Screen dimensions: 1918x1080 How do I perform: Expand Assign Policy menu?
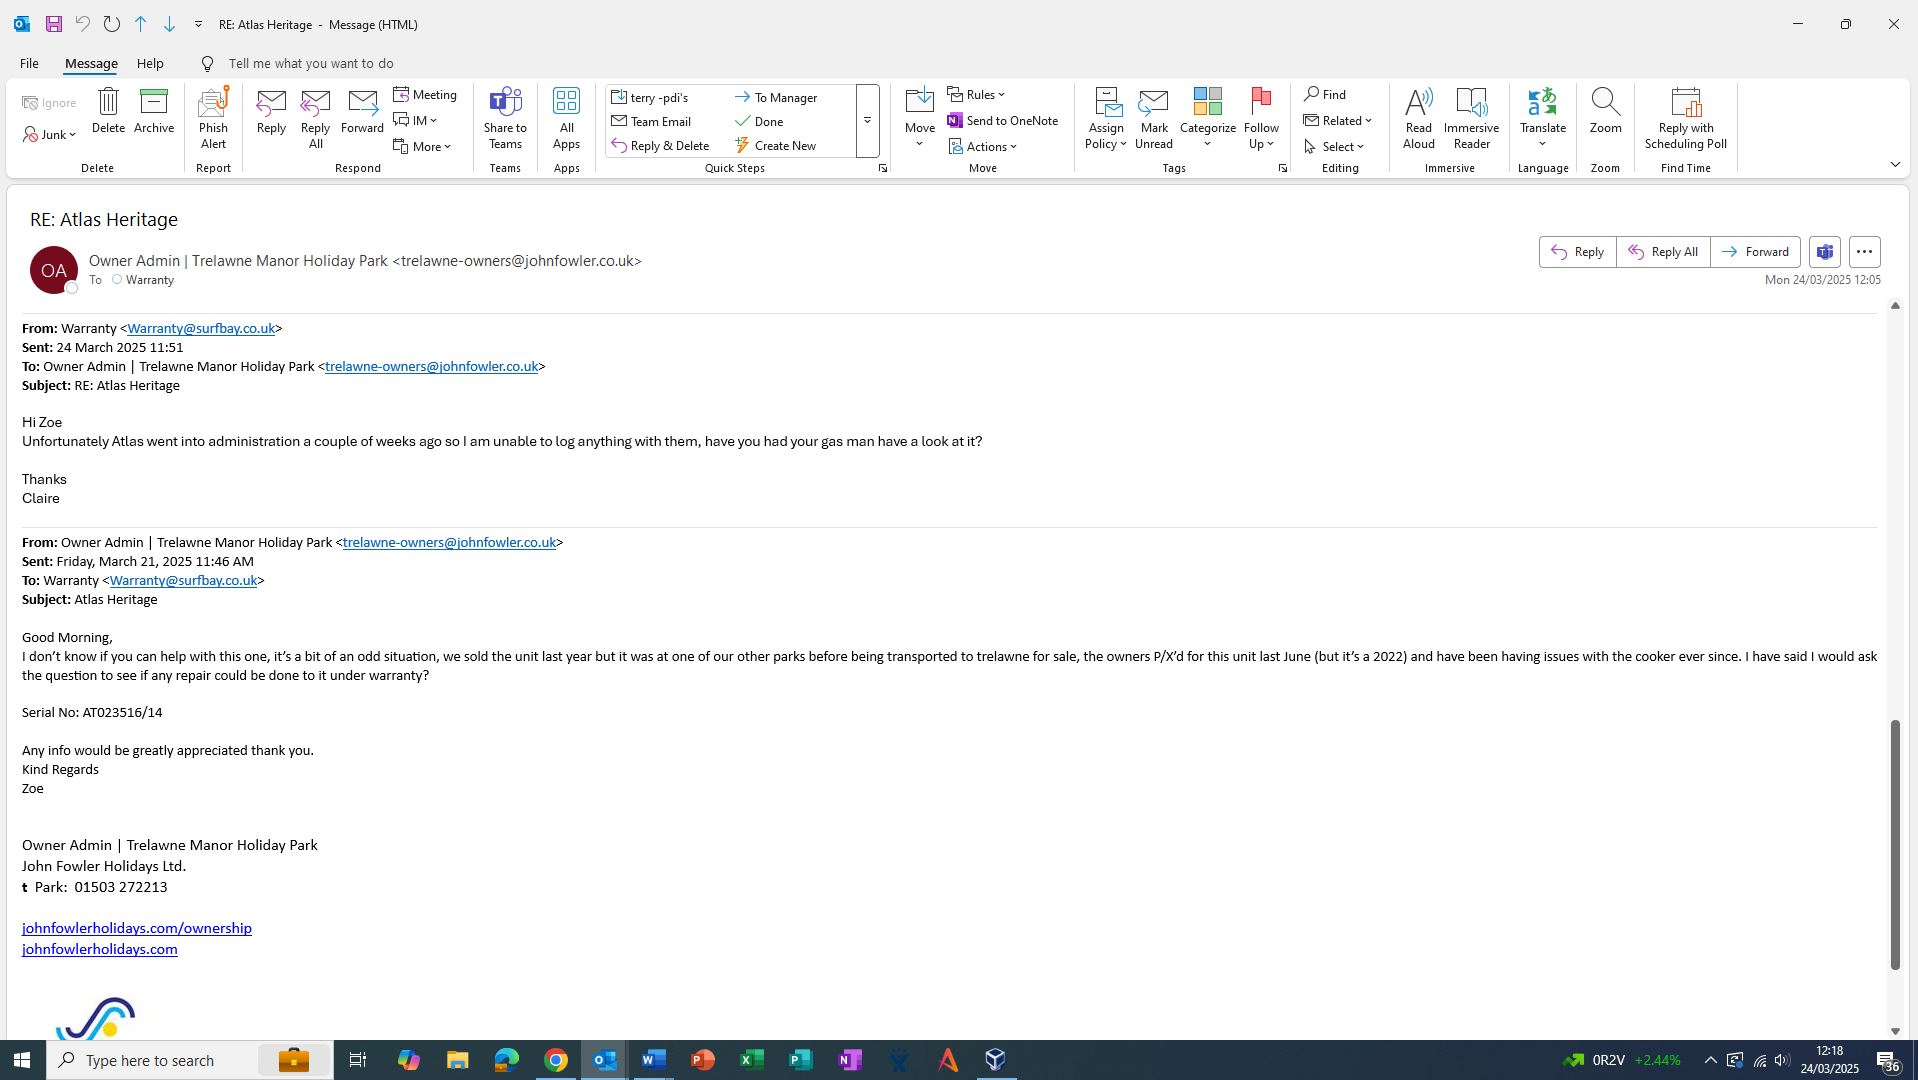point(1106,118)
